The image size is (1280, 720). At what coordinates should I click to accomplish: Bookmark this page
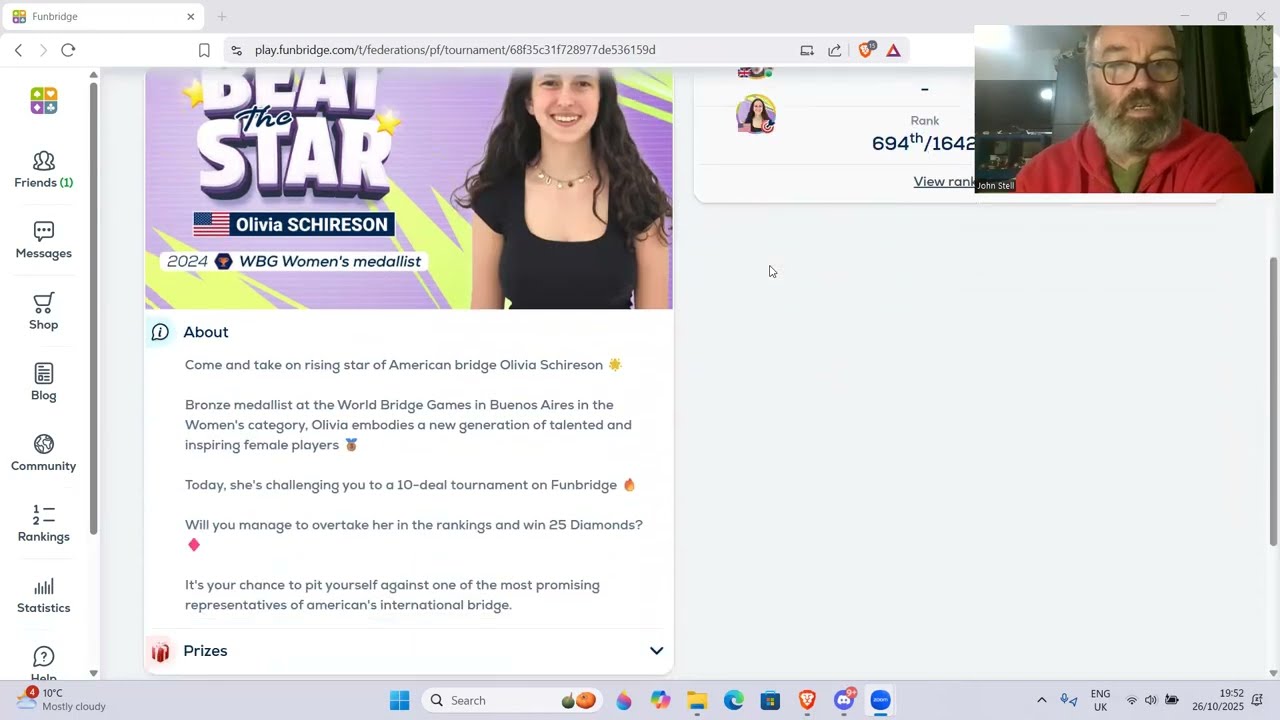coord(204,50)
